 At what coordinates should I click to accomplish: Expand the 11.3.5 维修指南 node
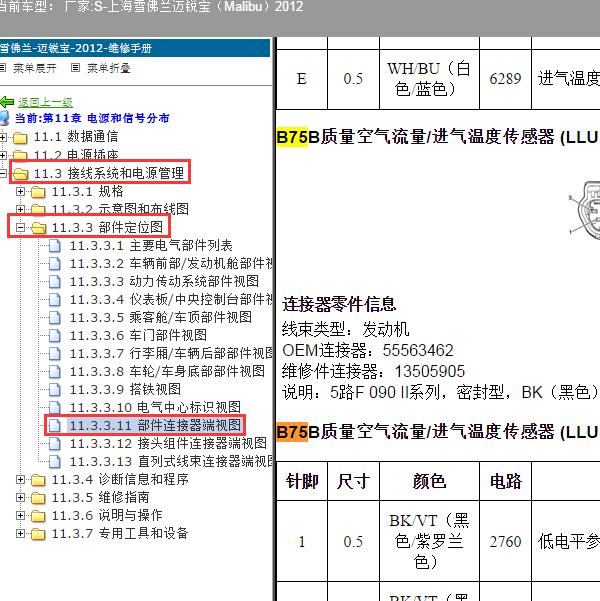21,497
